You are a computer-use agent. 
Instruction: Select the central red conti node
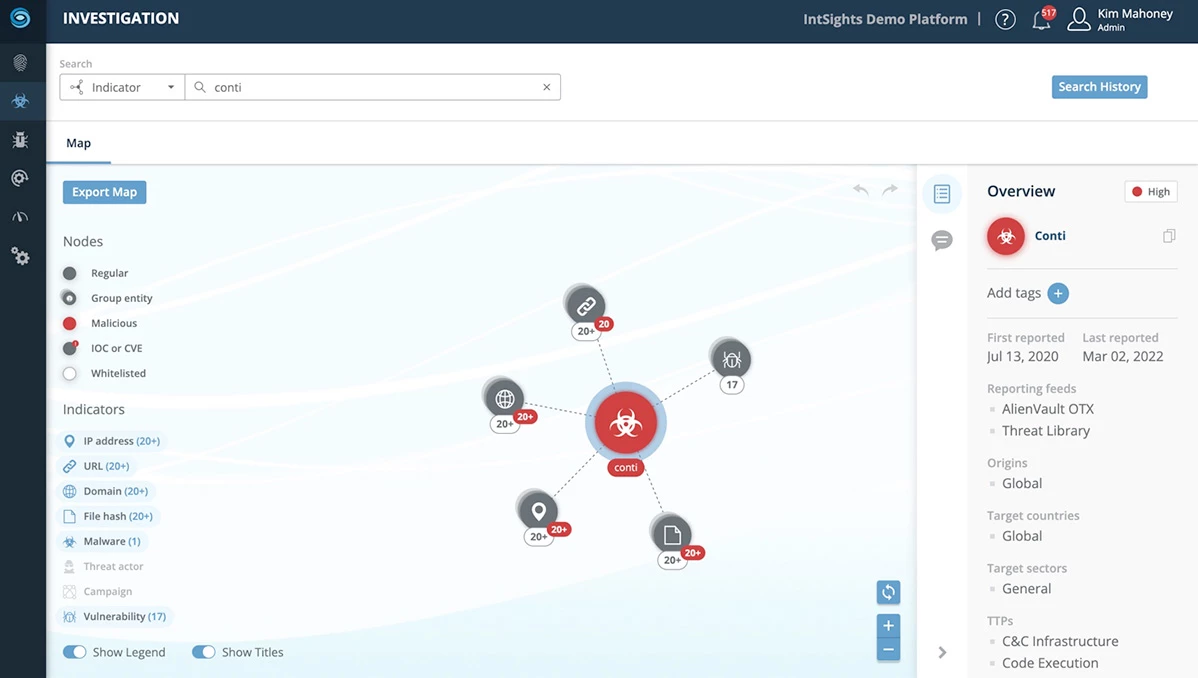click(626, 423)
